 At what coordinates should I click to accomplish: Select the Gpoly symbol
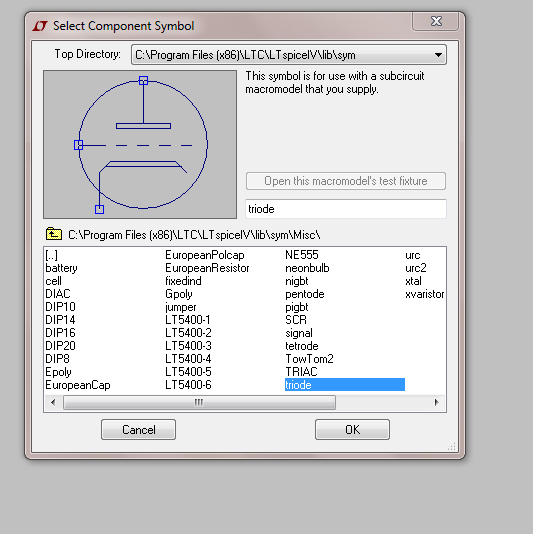179,294
